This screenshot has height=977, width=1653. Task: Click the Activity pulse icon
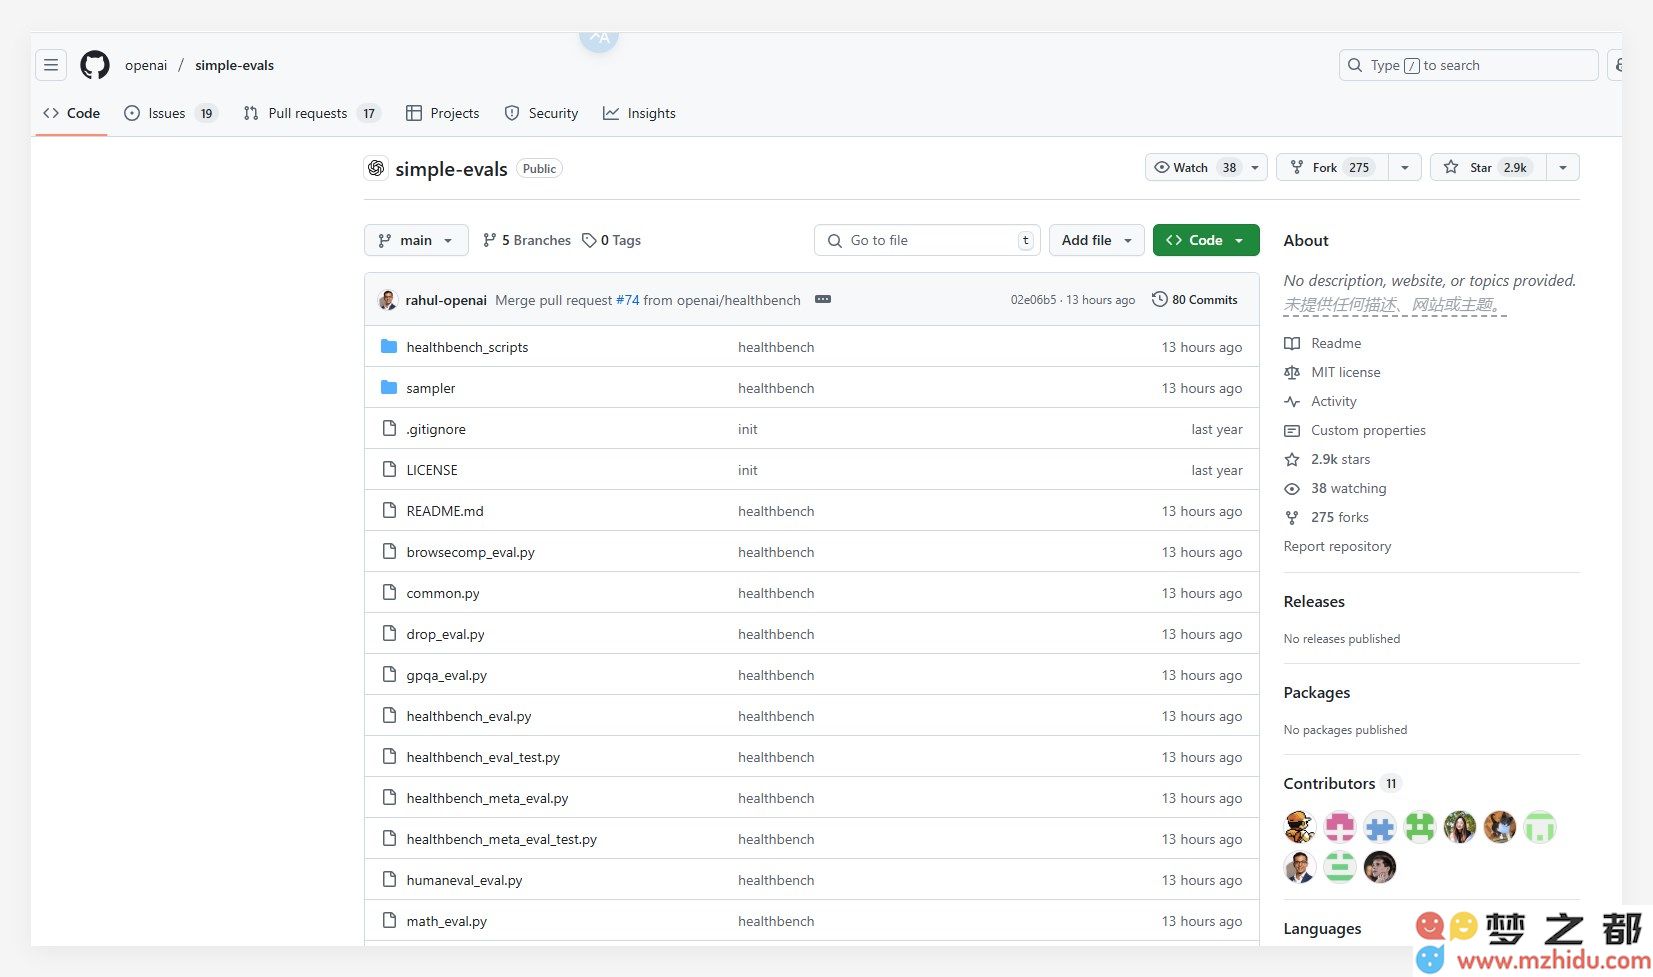pos(1292,401)
